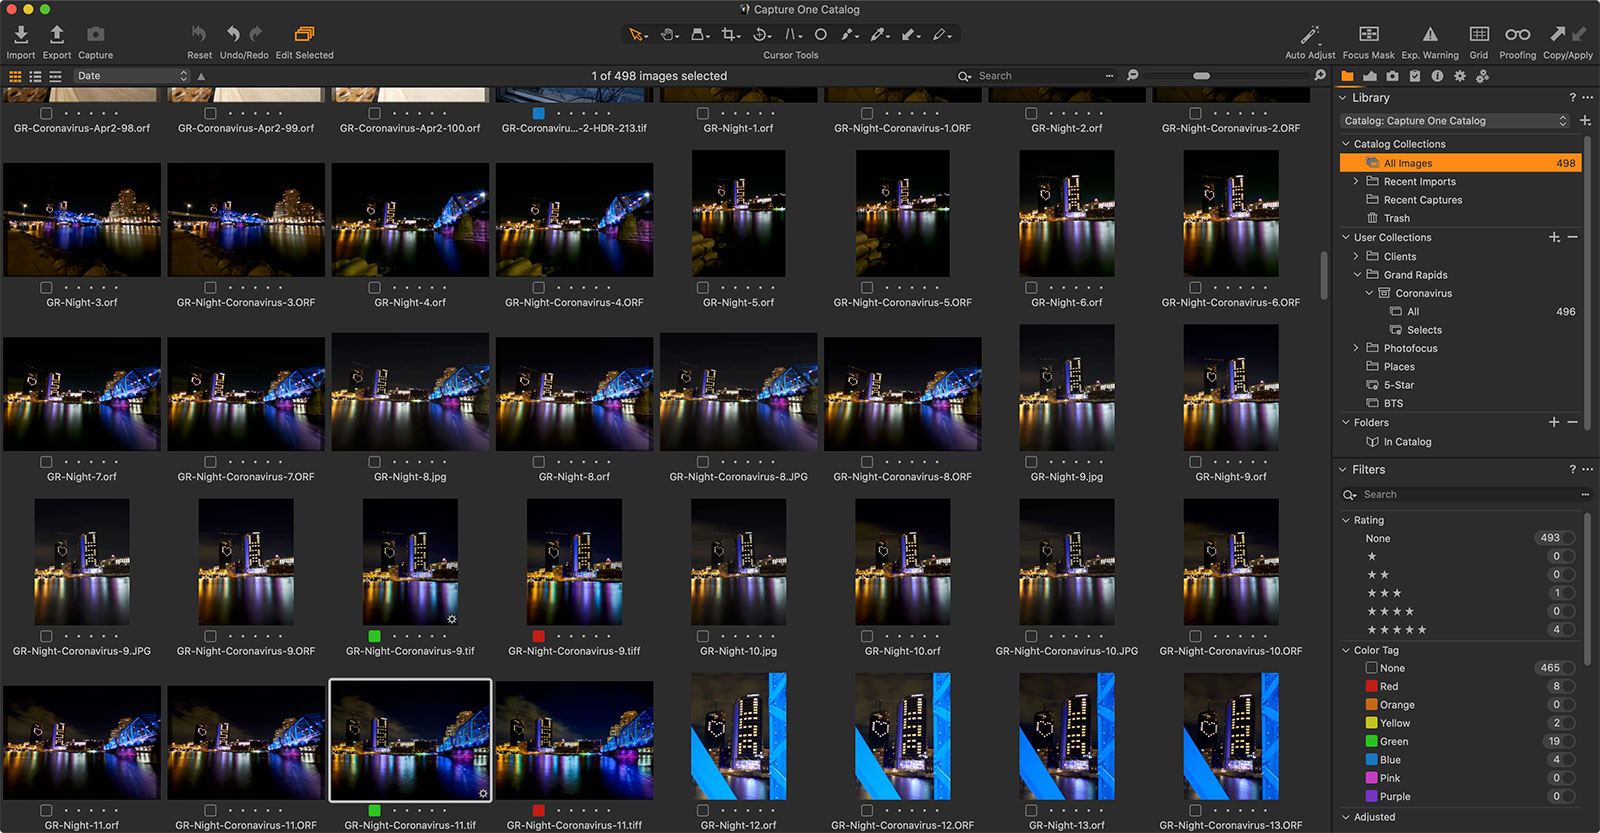Select the GR-Night-Coronavirus-9.tif thumbnail
This screenshot has width=1600, height=833.
(410, 562)
